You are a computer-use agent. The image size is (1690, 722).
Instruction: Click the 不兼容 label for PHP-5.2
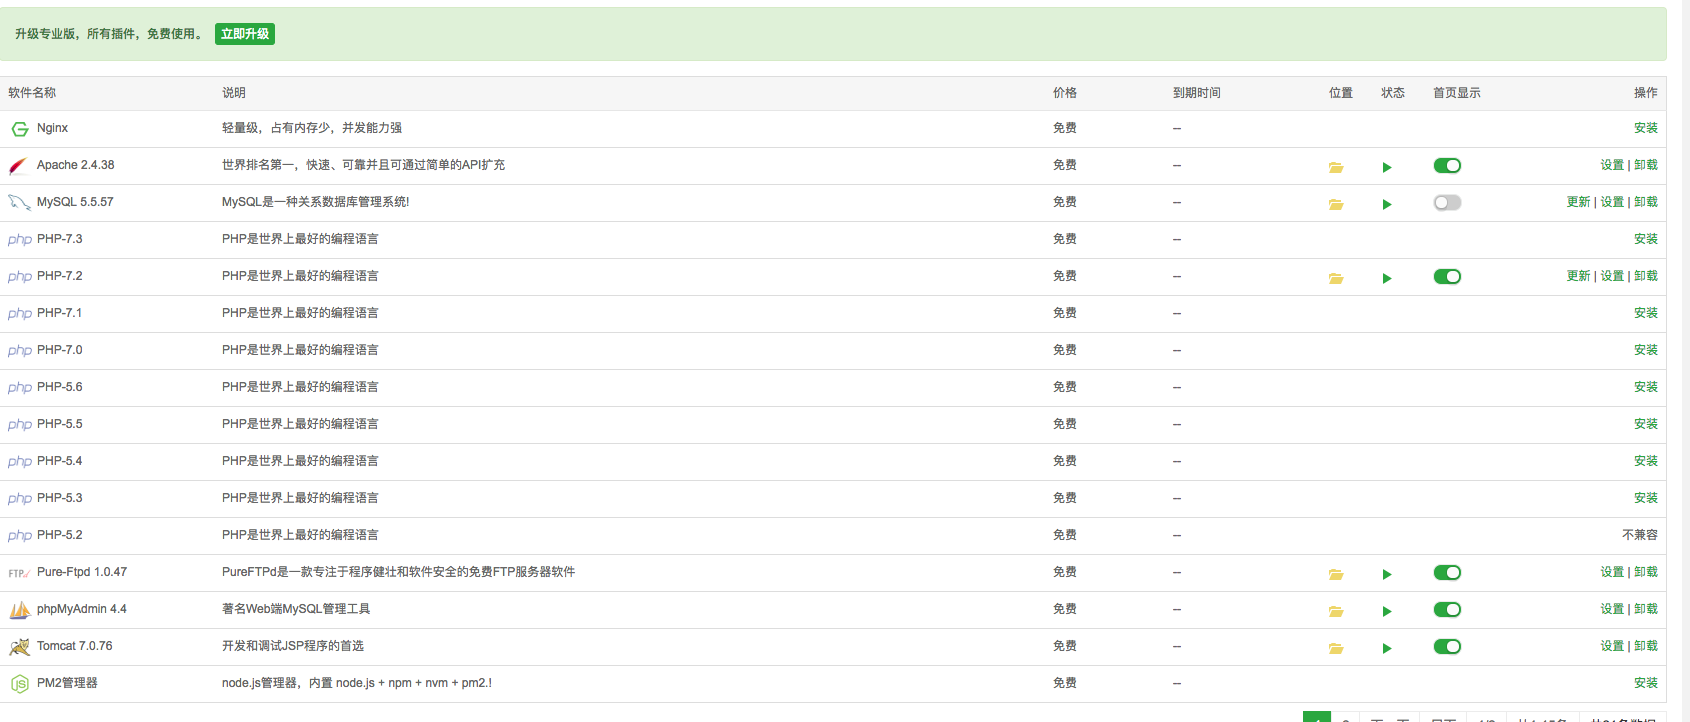click(x=1639, y=535)
